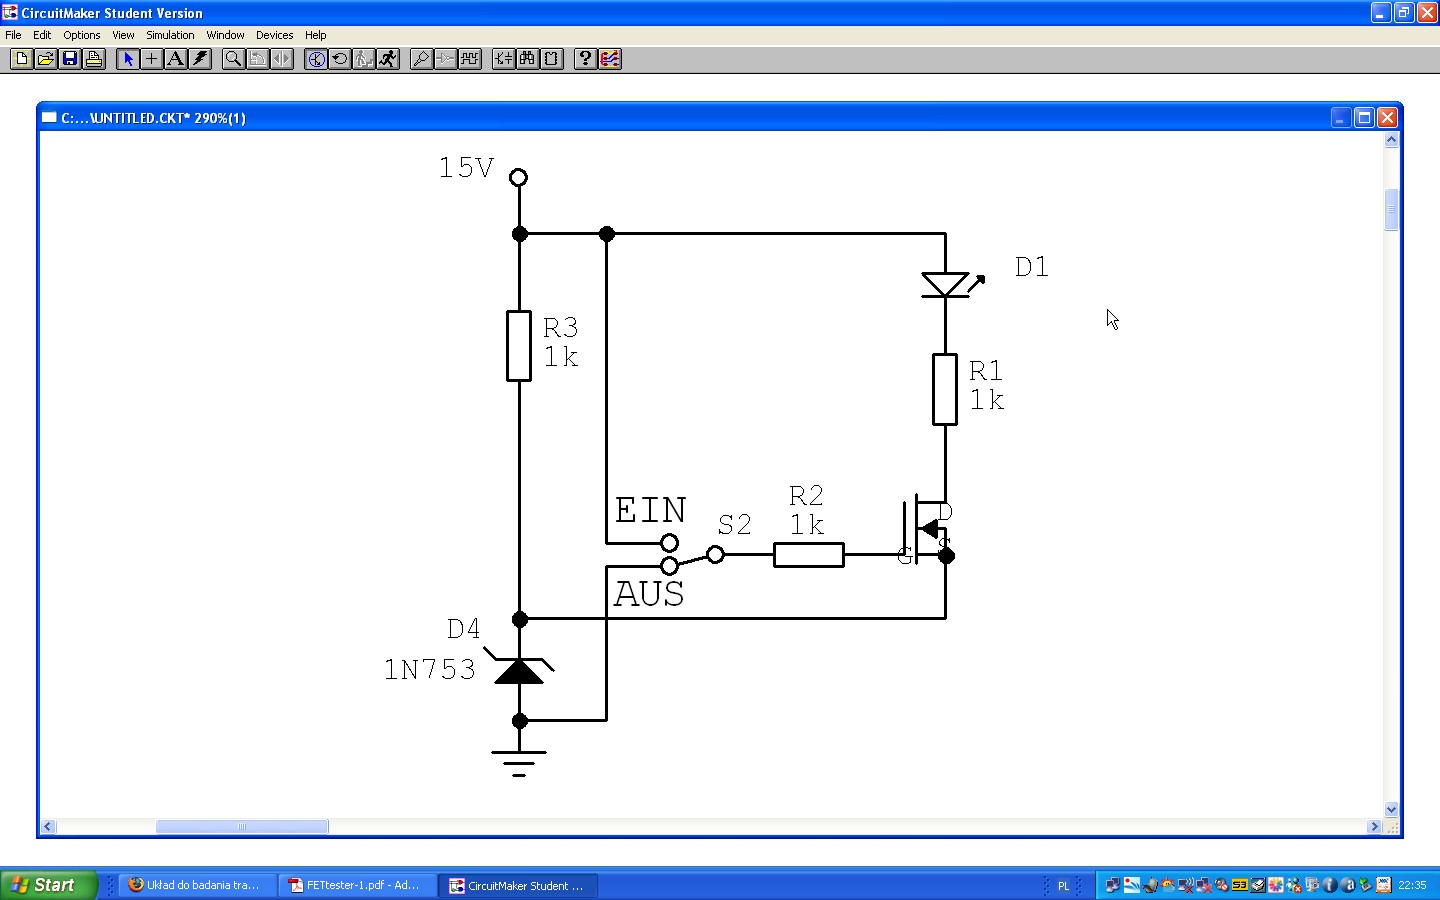Reset the simulation with the circular arrow icon
Screen dimensions: 1440x900
(340, 59)
